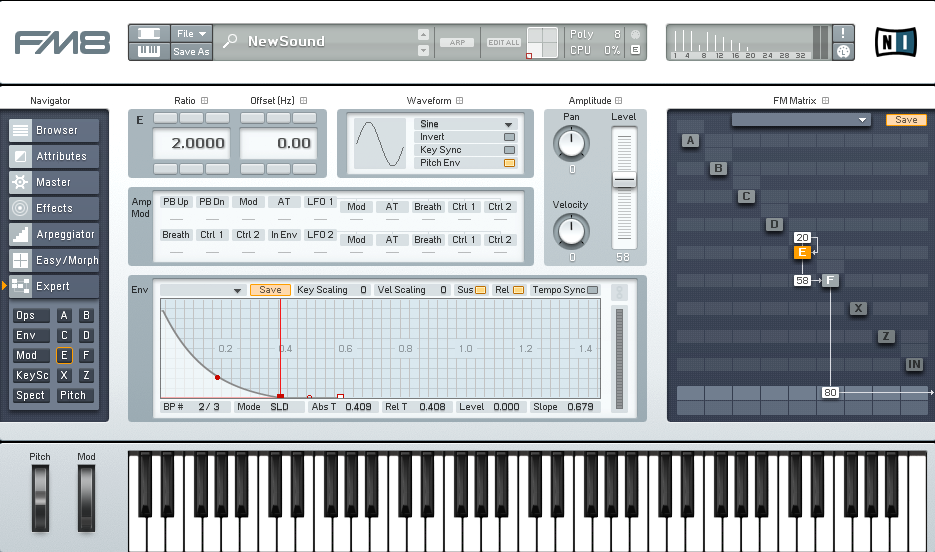Open the KeySc expert tab

pyautogui.click(x=31, y=376)
